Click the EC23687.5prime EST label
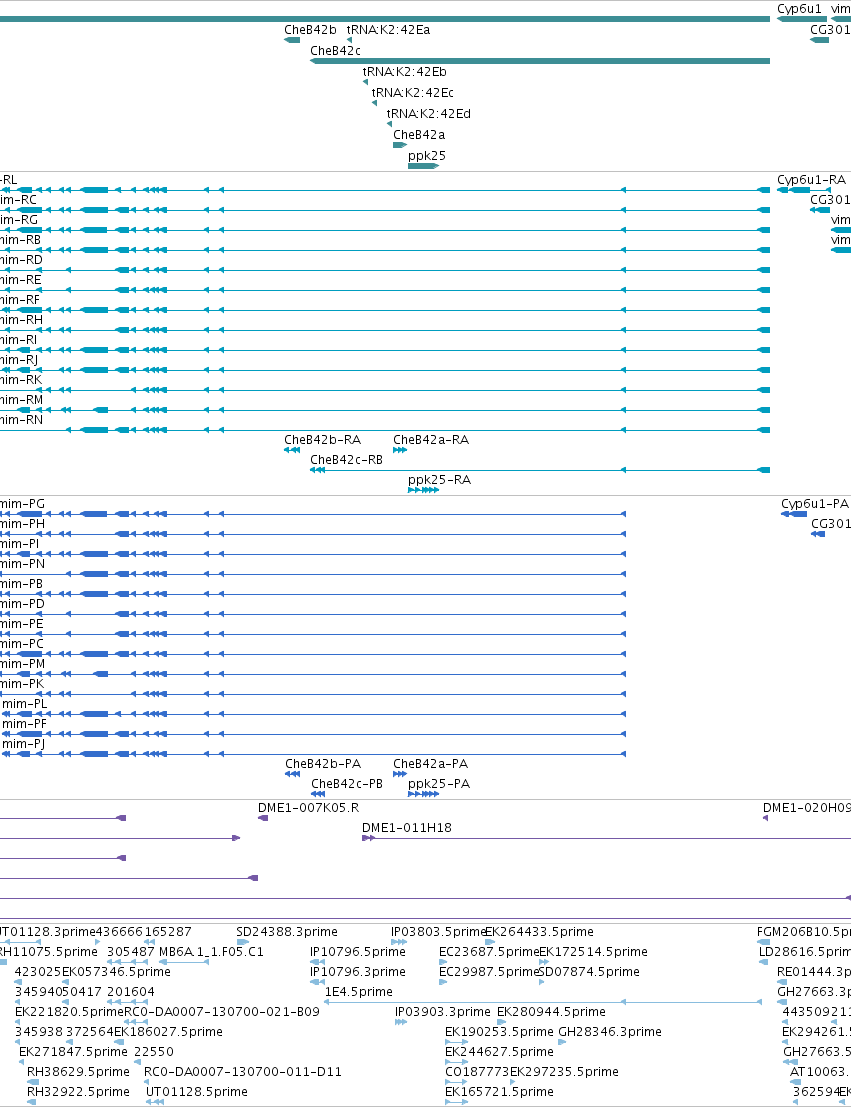The image size is (851, 1107). [x=489, y=952]
